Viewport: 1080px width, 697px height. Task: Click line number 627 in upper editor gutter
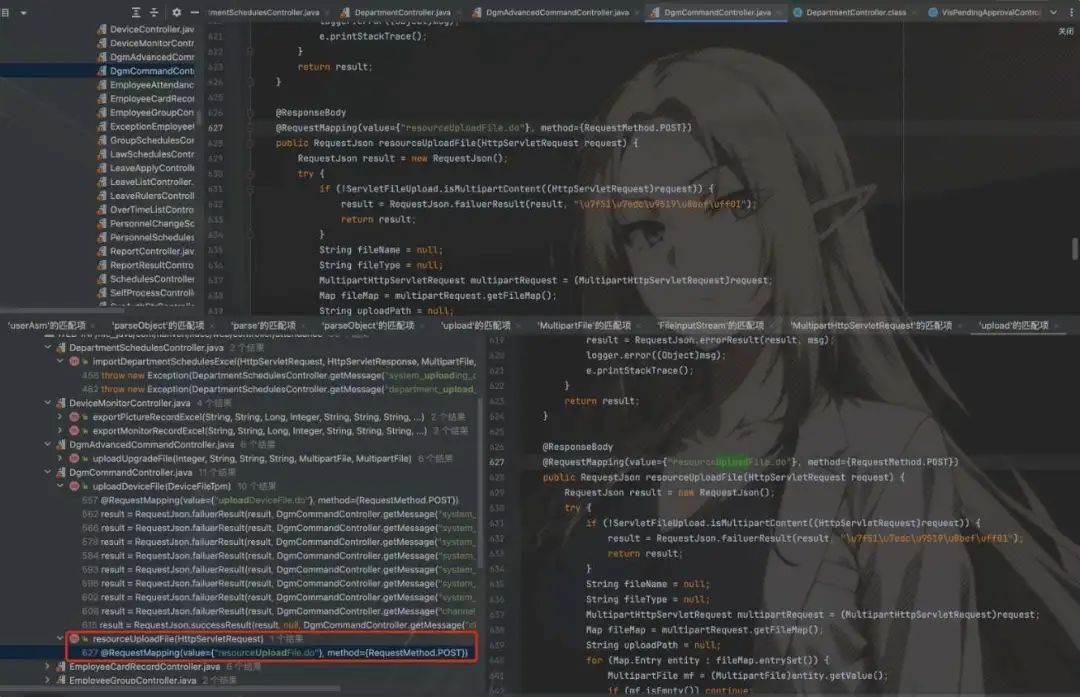pyautogui.click(x=216, y=127)
